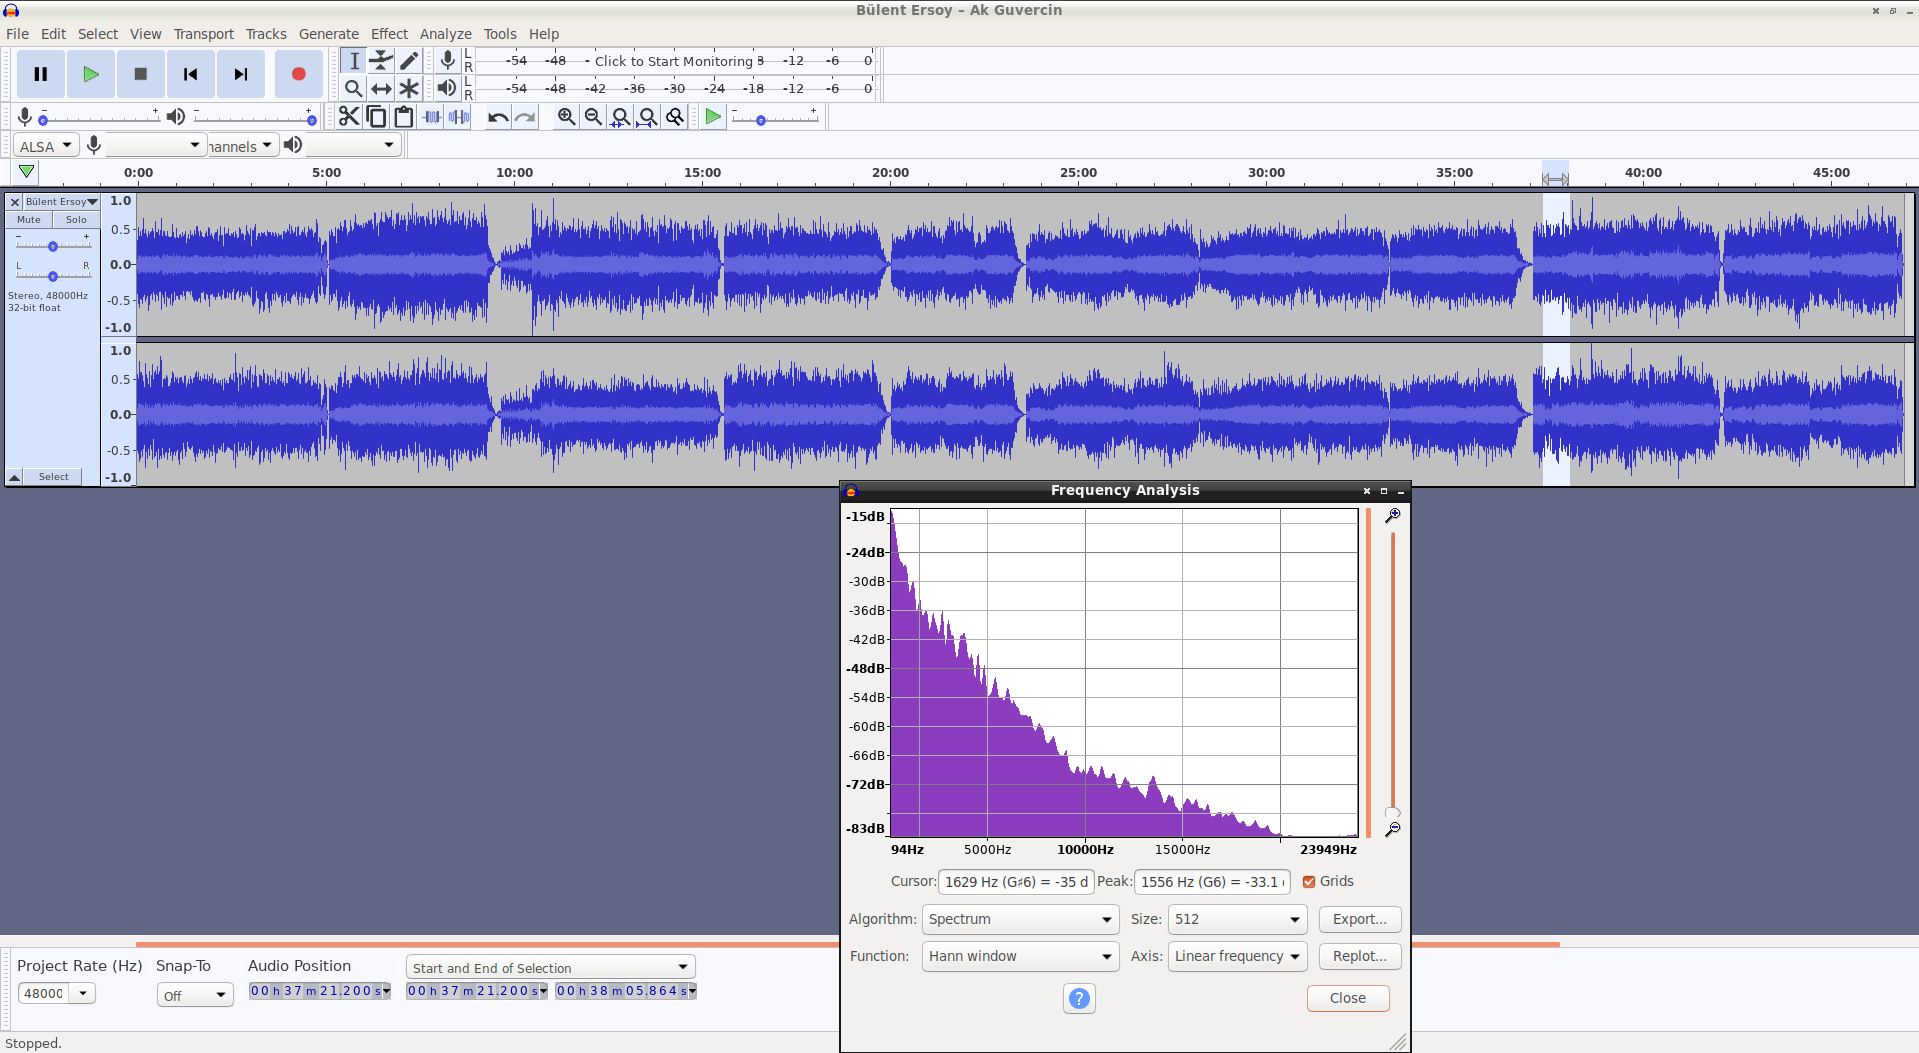Screen dimensions: 1919x1053
Task: Open the Frequency Analysis help button
Action: pyautogui.click(x=1079, y=998)
